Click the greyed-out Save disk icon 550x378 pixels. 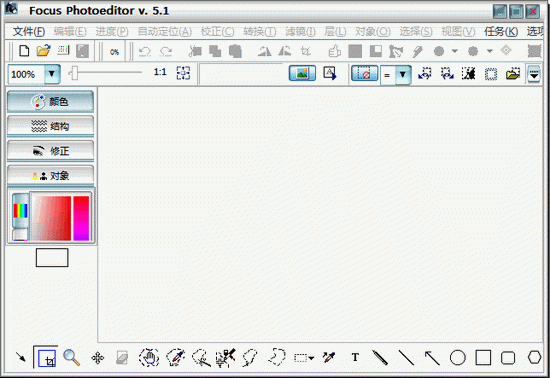[82, 51]
